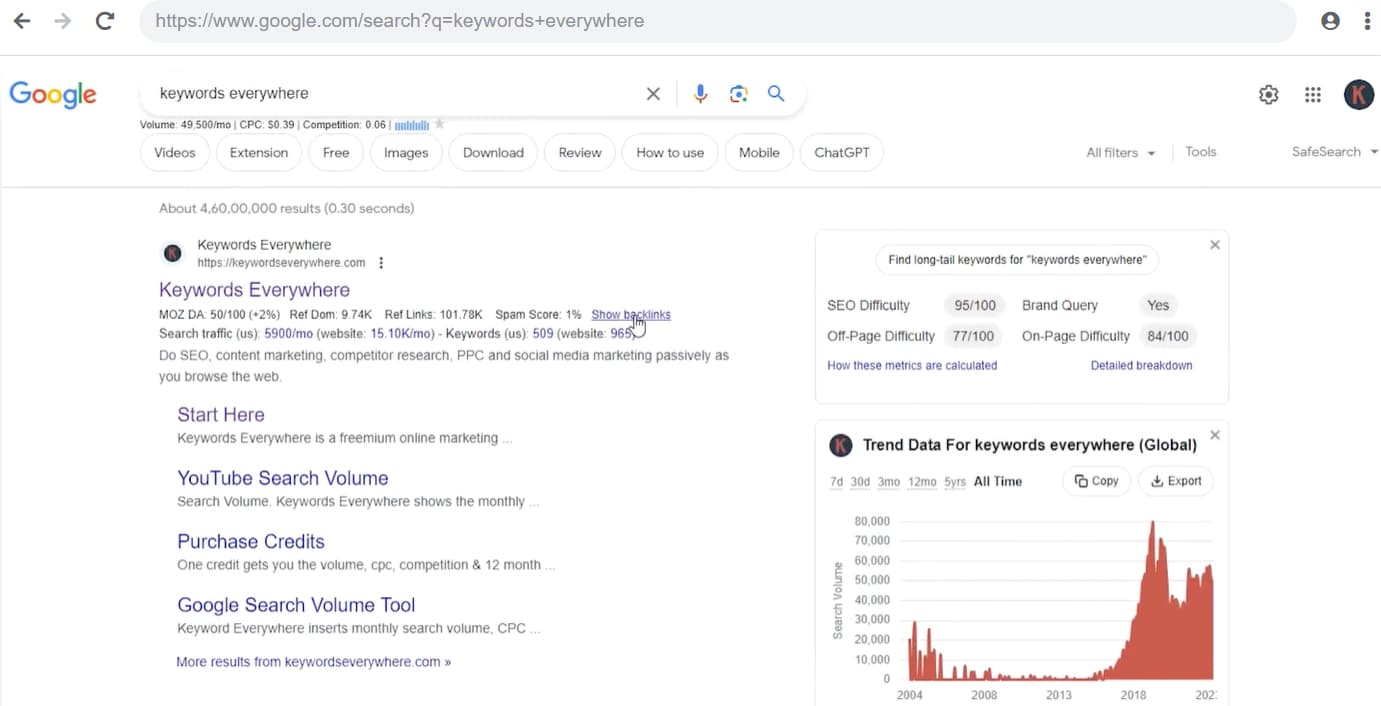Viewport: 1381px width, 706px height.
Task: Open the Detailed breakdown link
Action: pyautogui.click(x=1141, y=366)
